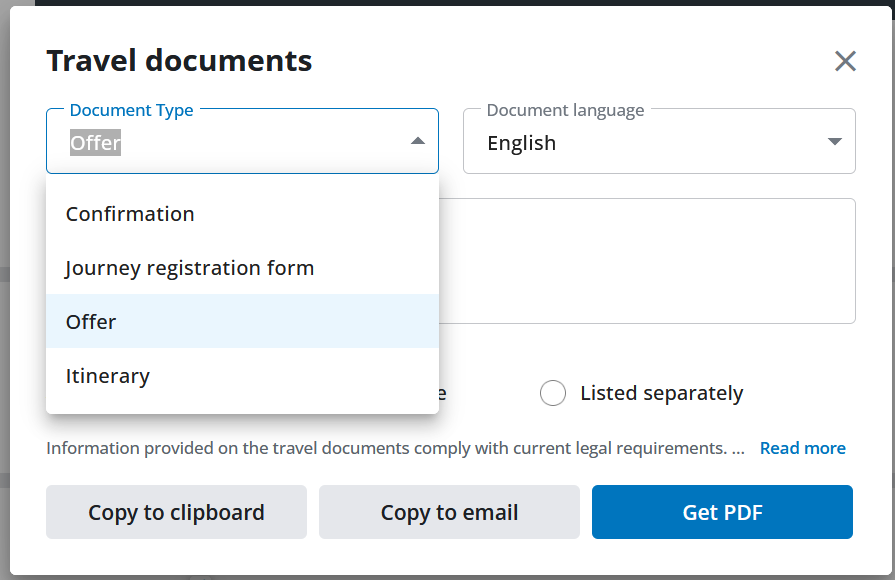Select Confirmation from the document type list
895x580 pixels.
click(x=130, y=214)
